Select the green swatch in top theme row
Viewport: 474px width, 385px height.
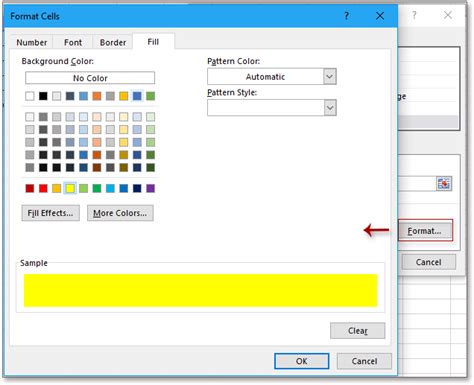150,96
